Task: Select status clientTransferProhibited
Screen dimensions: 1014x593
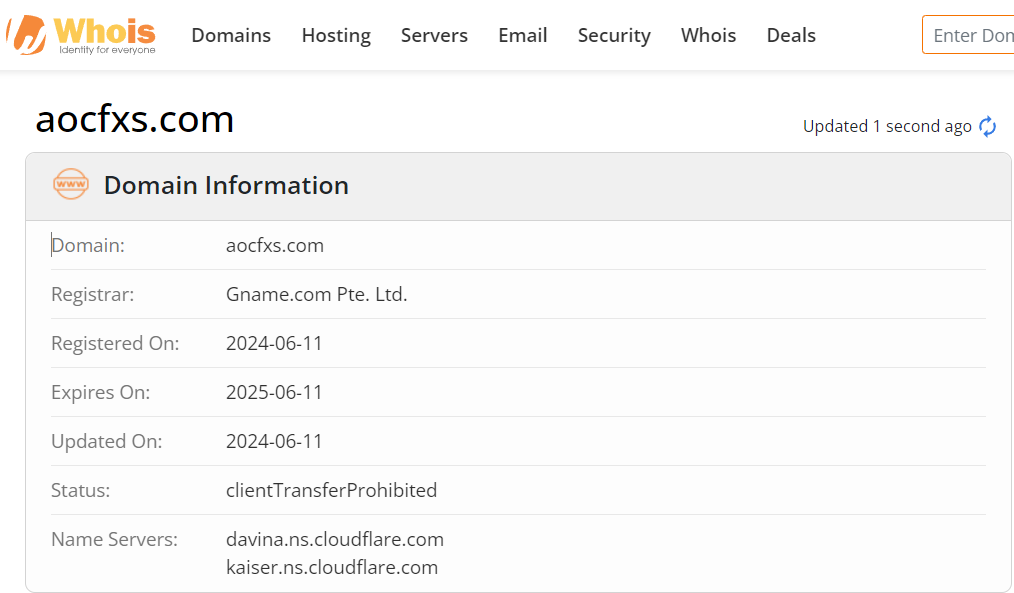Action: tap(331, 490)
